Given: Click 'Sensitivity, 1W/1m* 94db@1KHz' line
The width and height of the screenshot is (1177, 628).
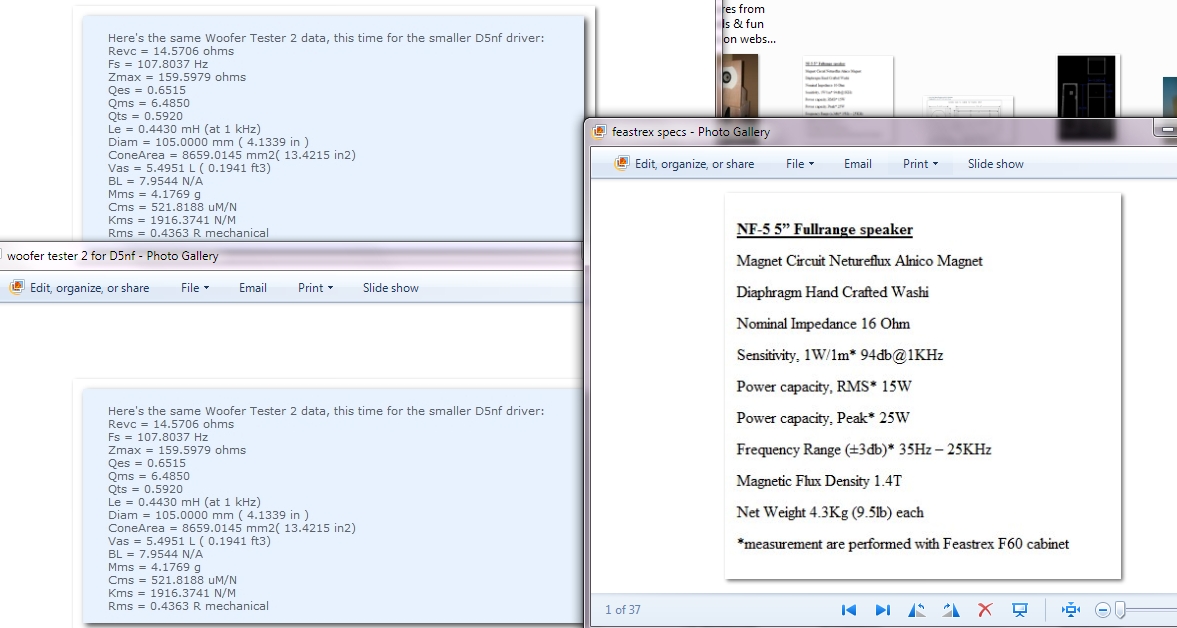Looking at the screenshot, I should point(839,355).
